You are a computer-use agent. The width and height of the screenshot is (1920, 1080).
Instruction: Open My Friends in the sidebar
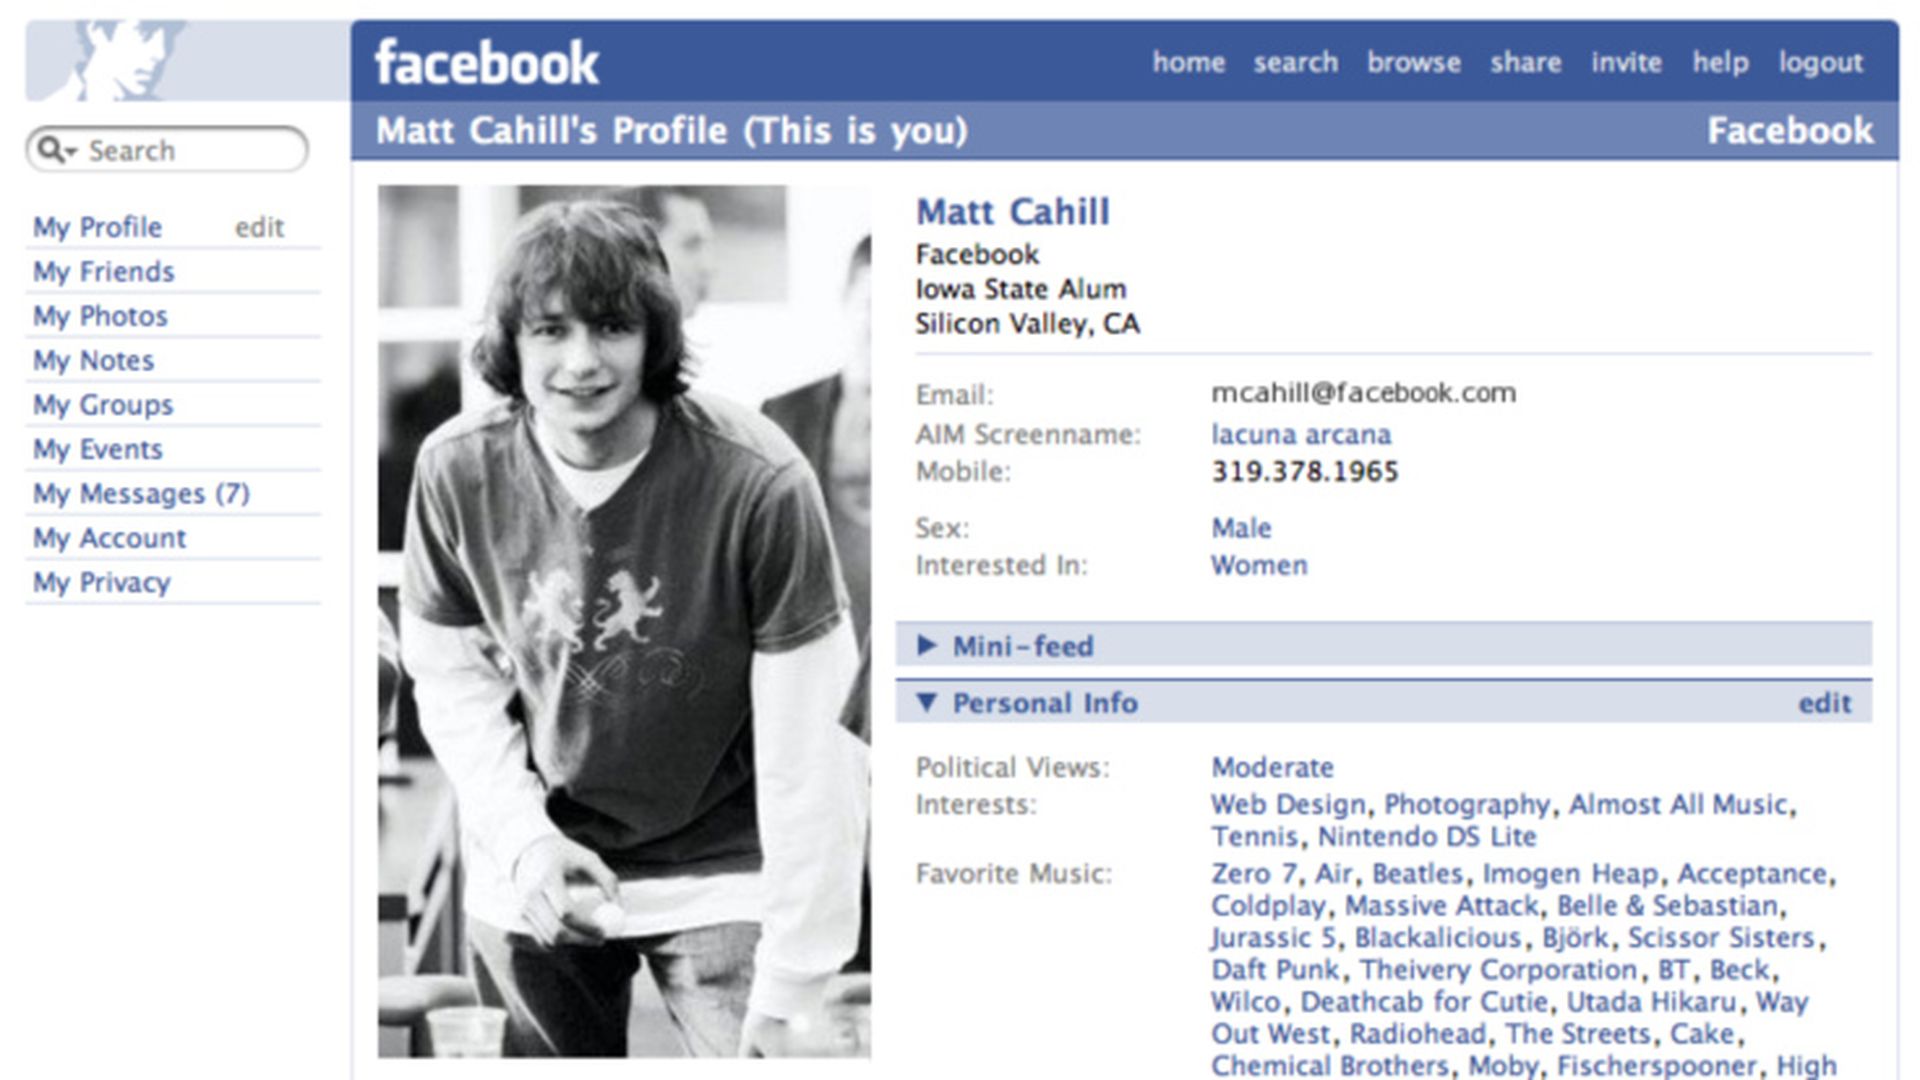104,272
